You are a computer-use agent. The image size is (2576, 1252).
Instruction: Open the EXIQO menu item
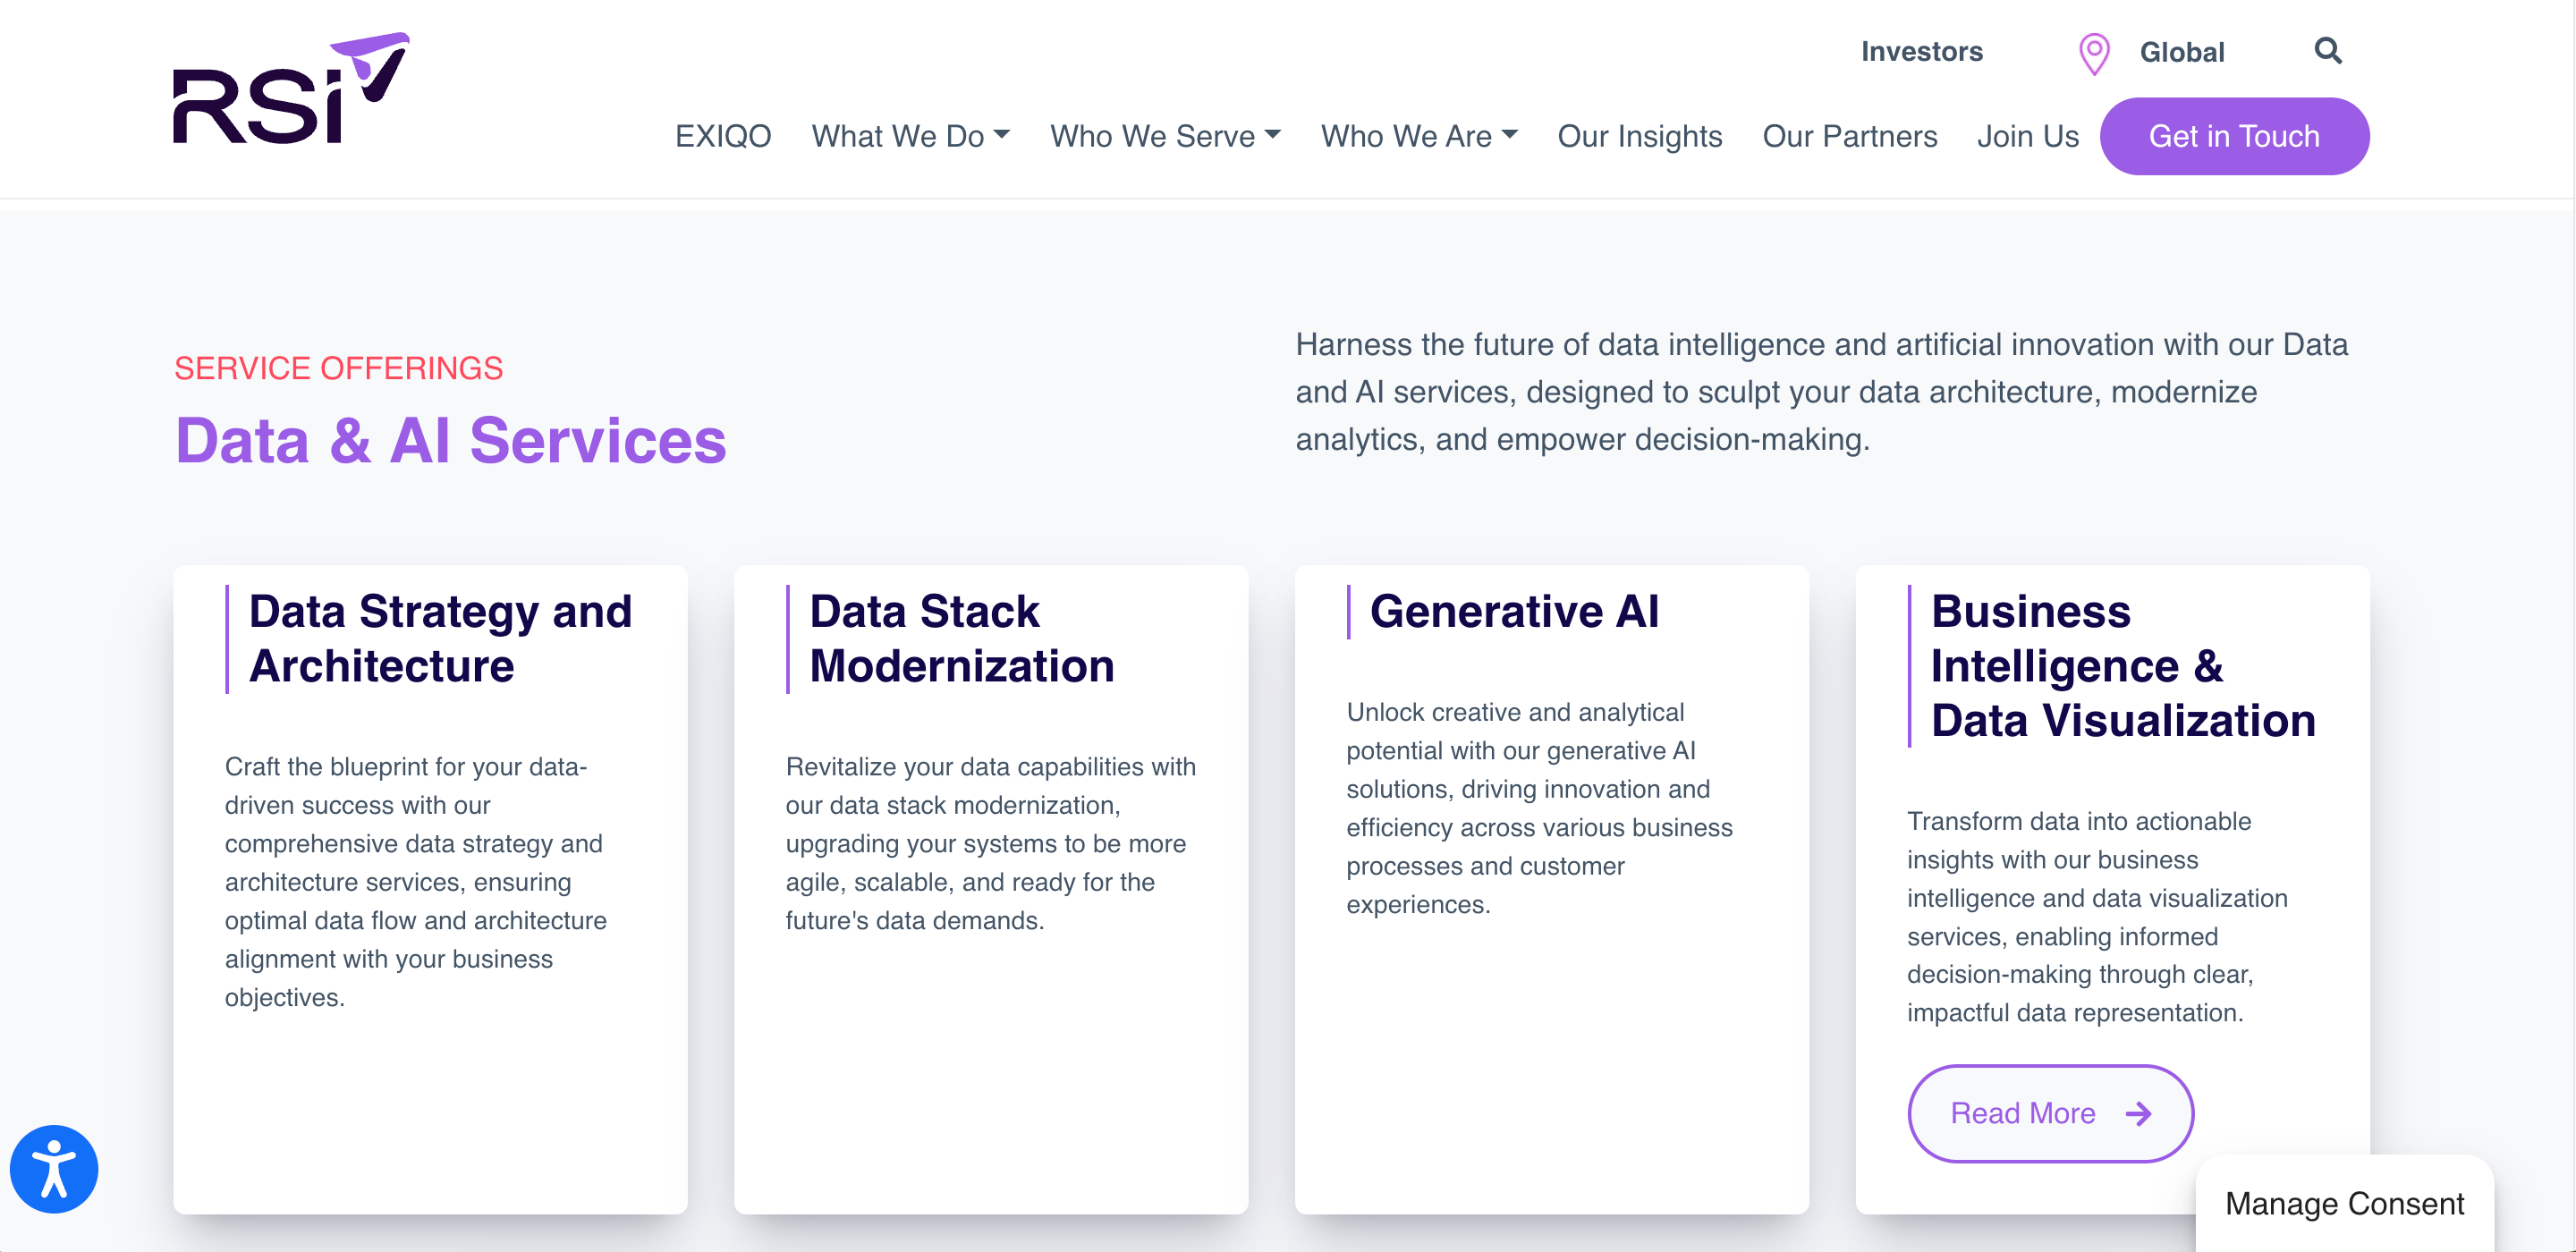coord(723,136)
